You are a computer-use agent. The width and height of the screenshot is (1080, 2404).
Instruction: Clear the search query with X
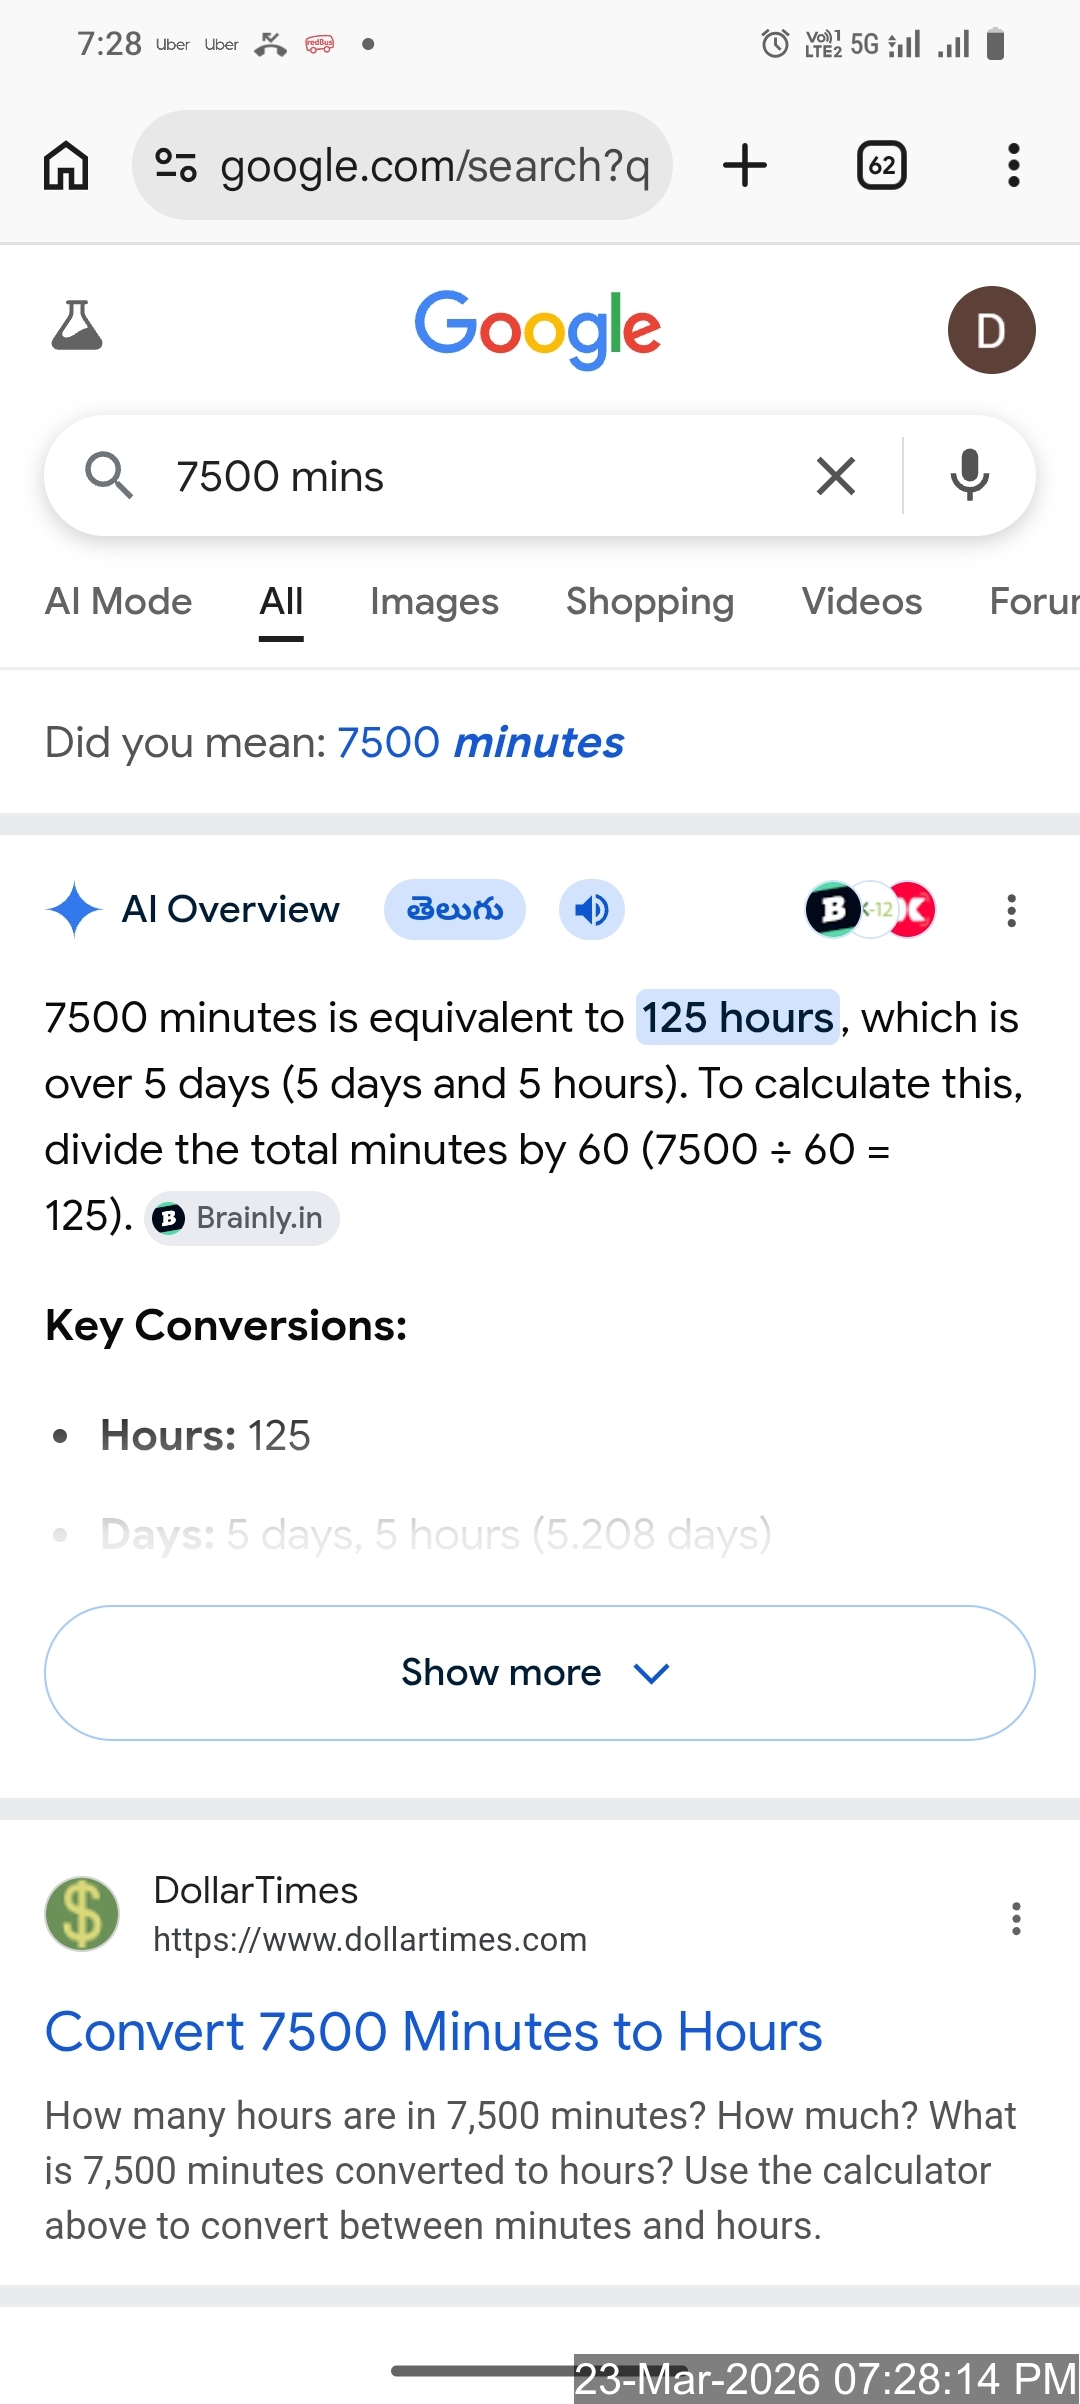pyautogui.click(x=836, y=476)
